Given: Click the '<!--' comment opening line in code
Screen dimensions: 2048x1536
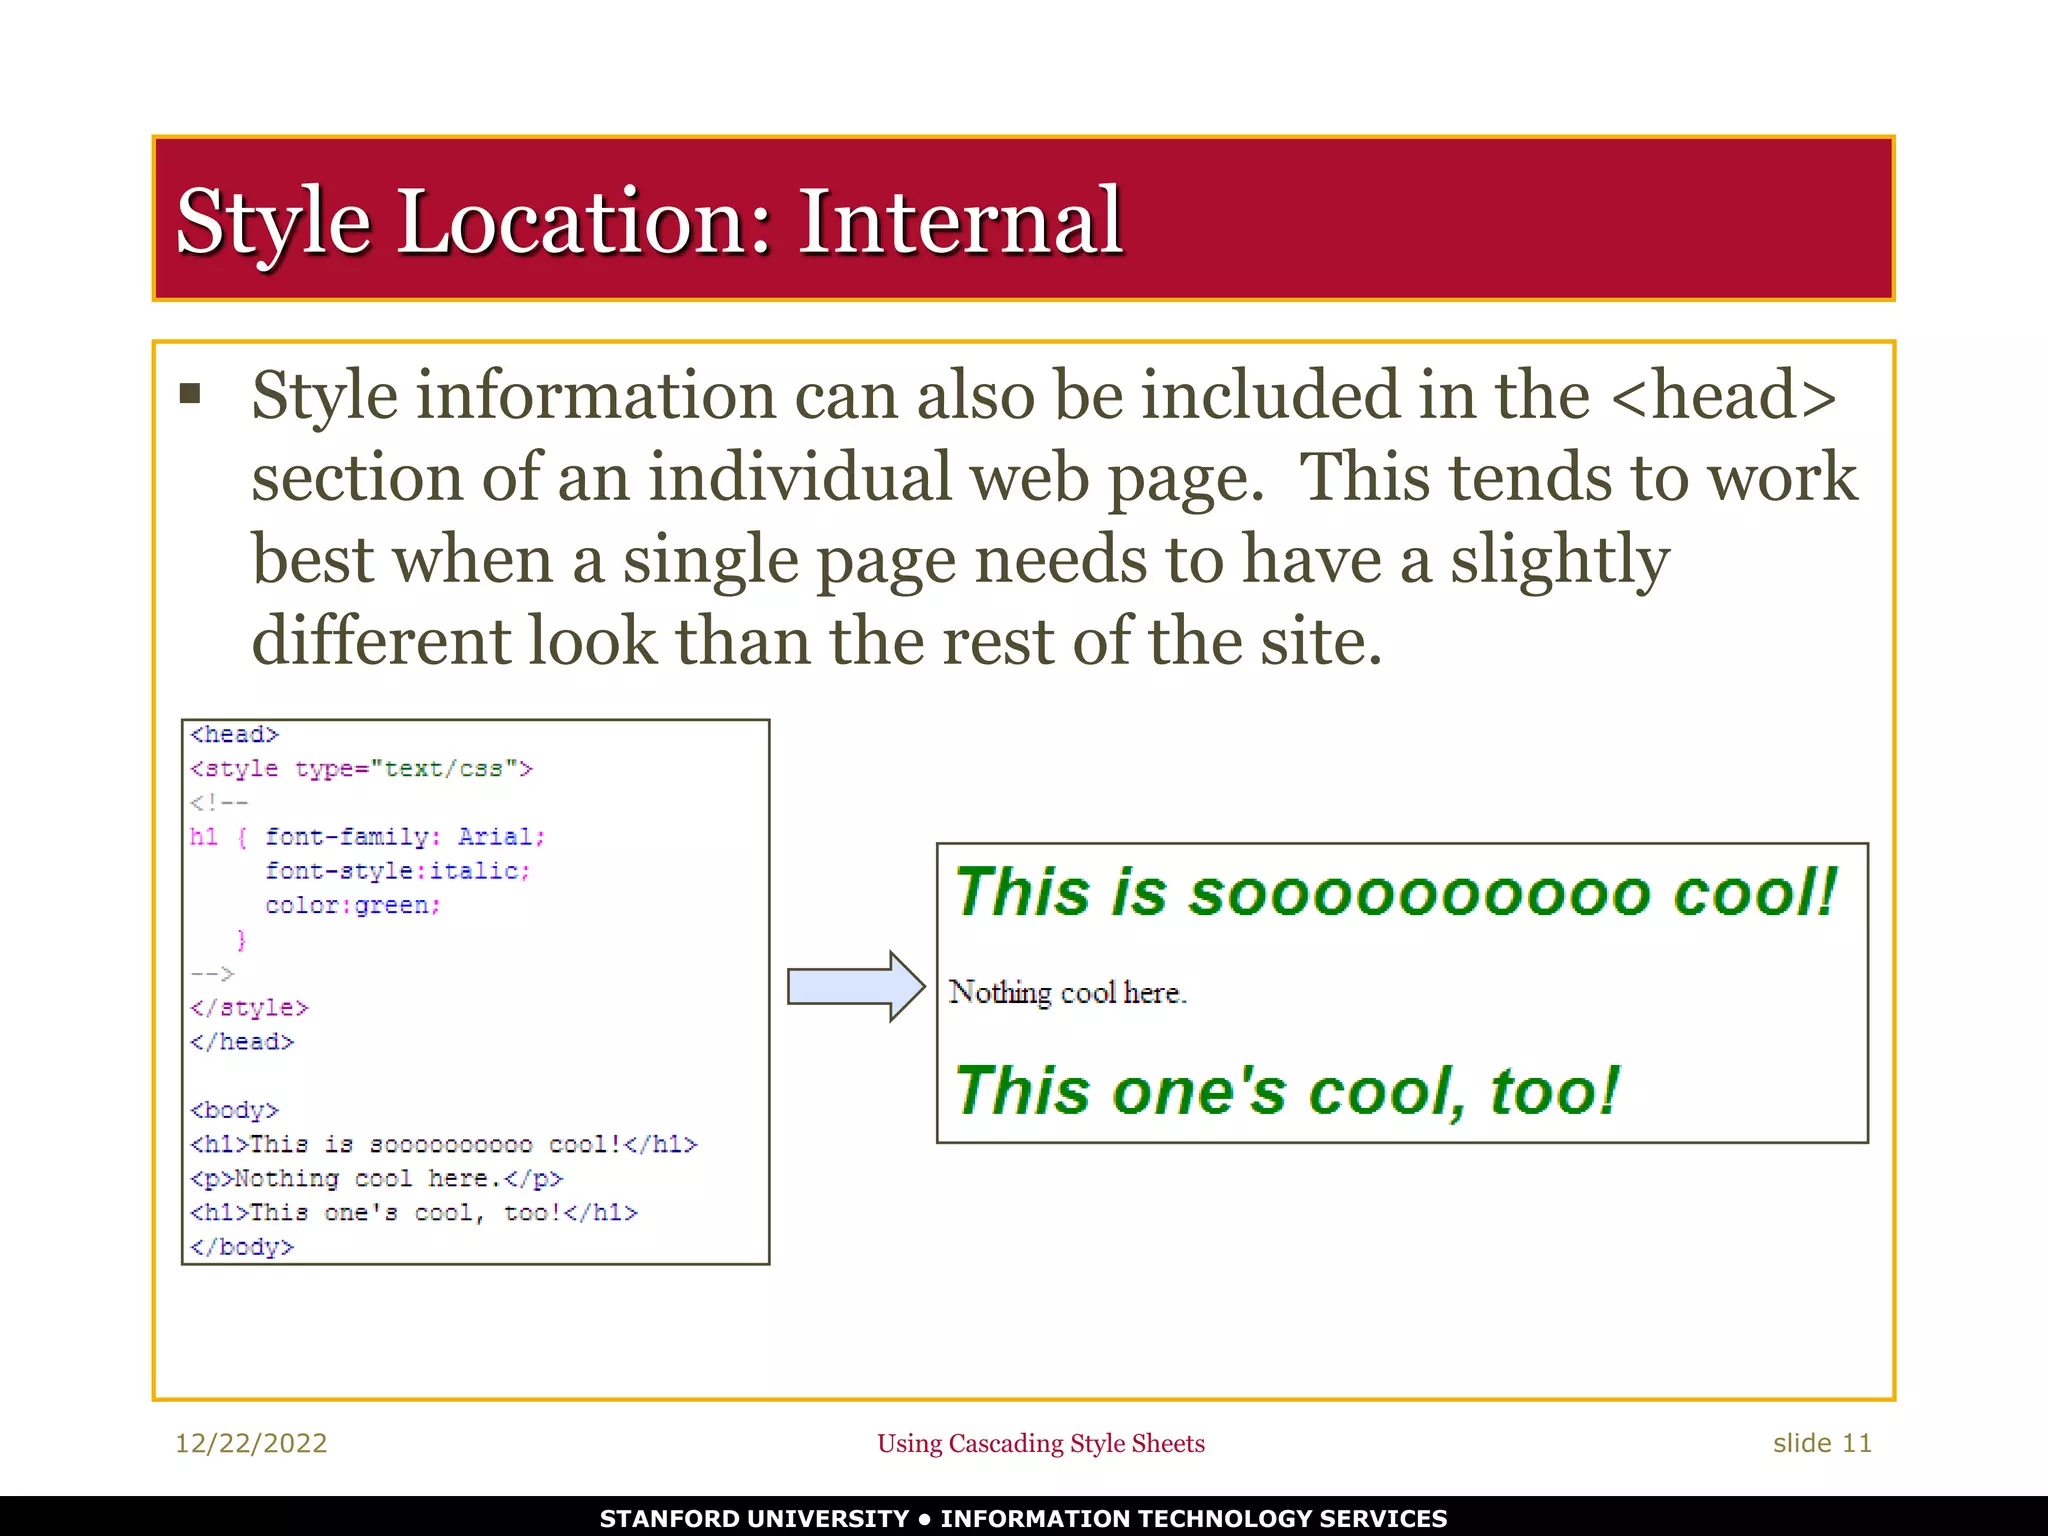Looking at the screenshot, I should [x=220, y=803].
